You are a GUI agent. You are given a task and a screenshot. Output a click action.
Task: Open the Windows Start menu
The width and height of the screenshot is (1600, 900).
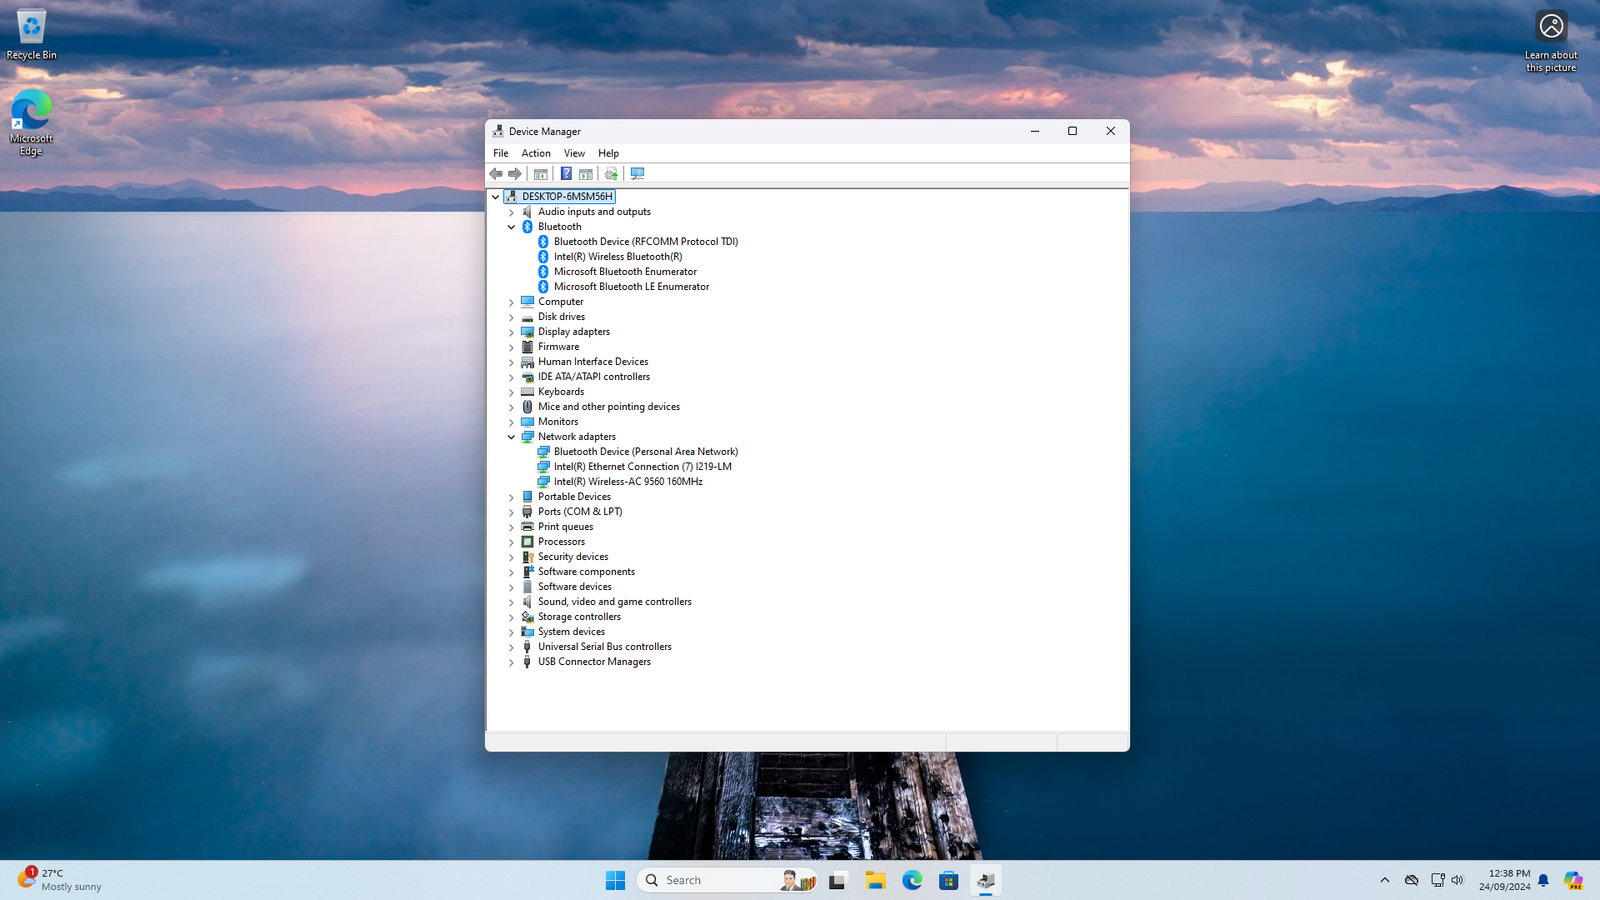click(x=615, y=880)
